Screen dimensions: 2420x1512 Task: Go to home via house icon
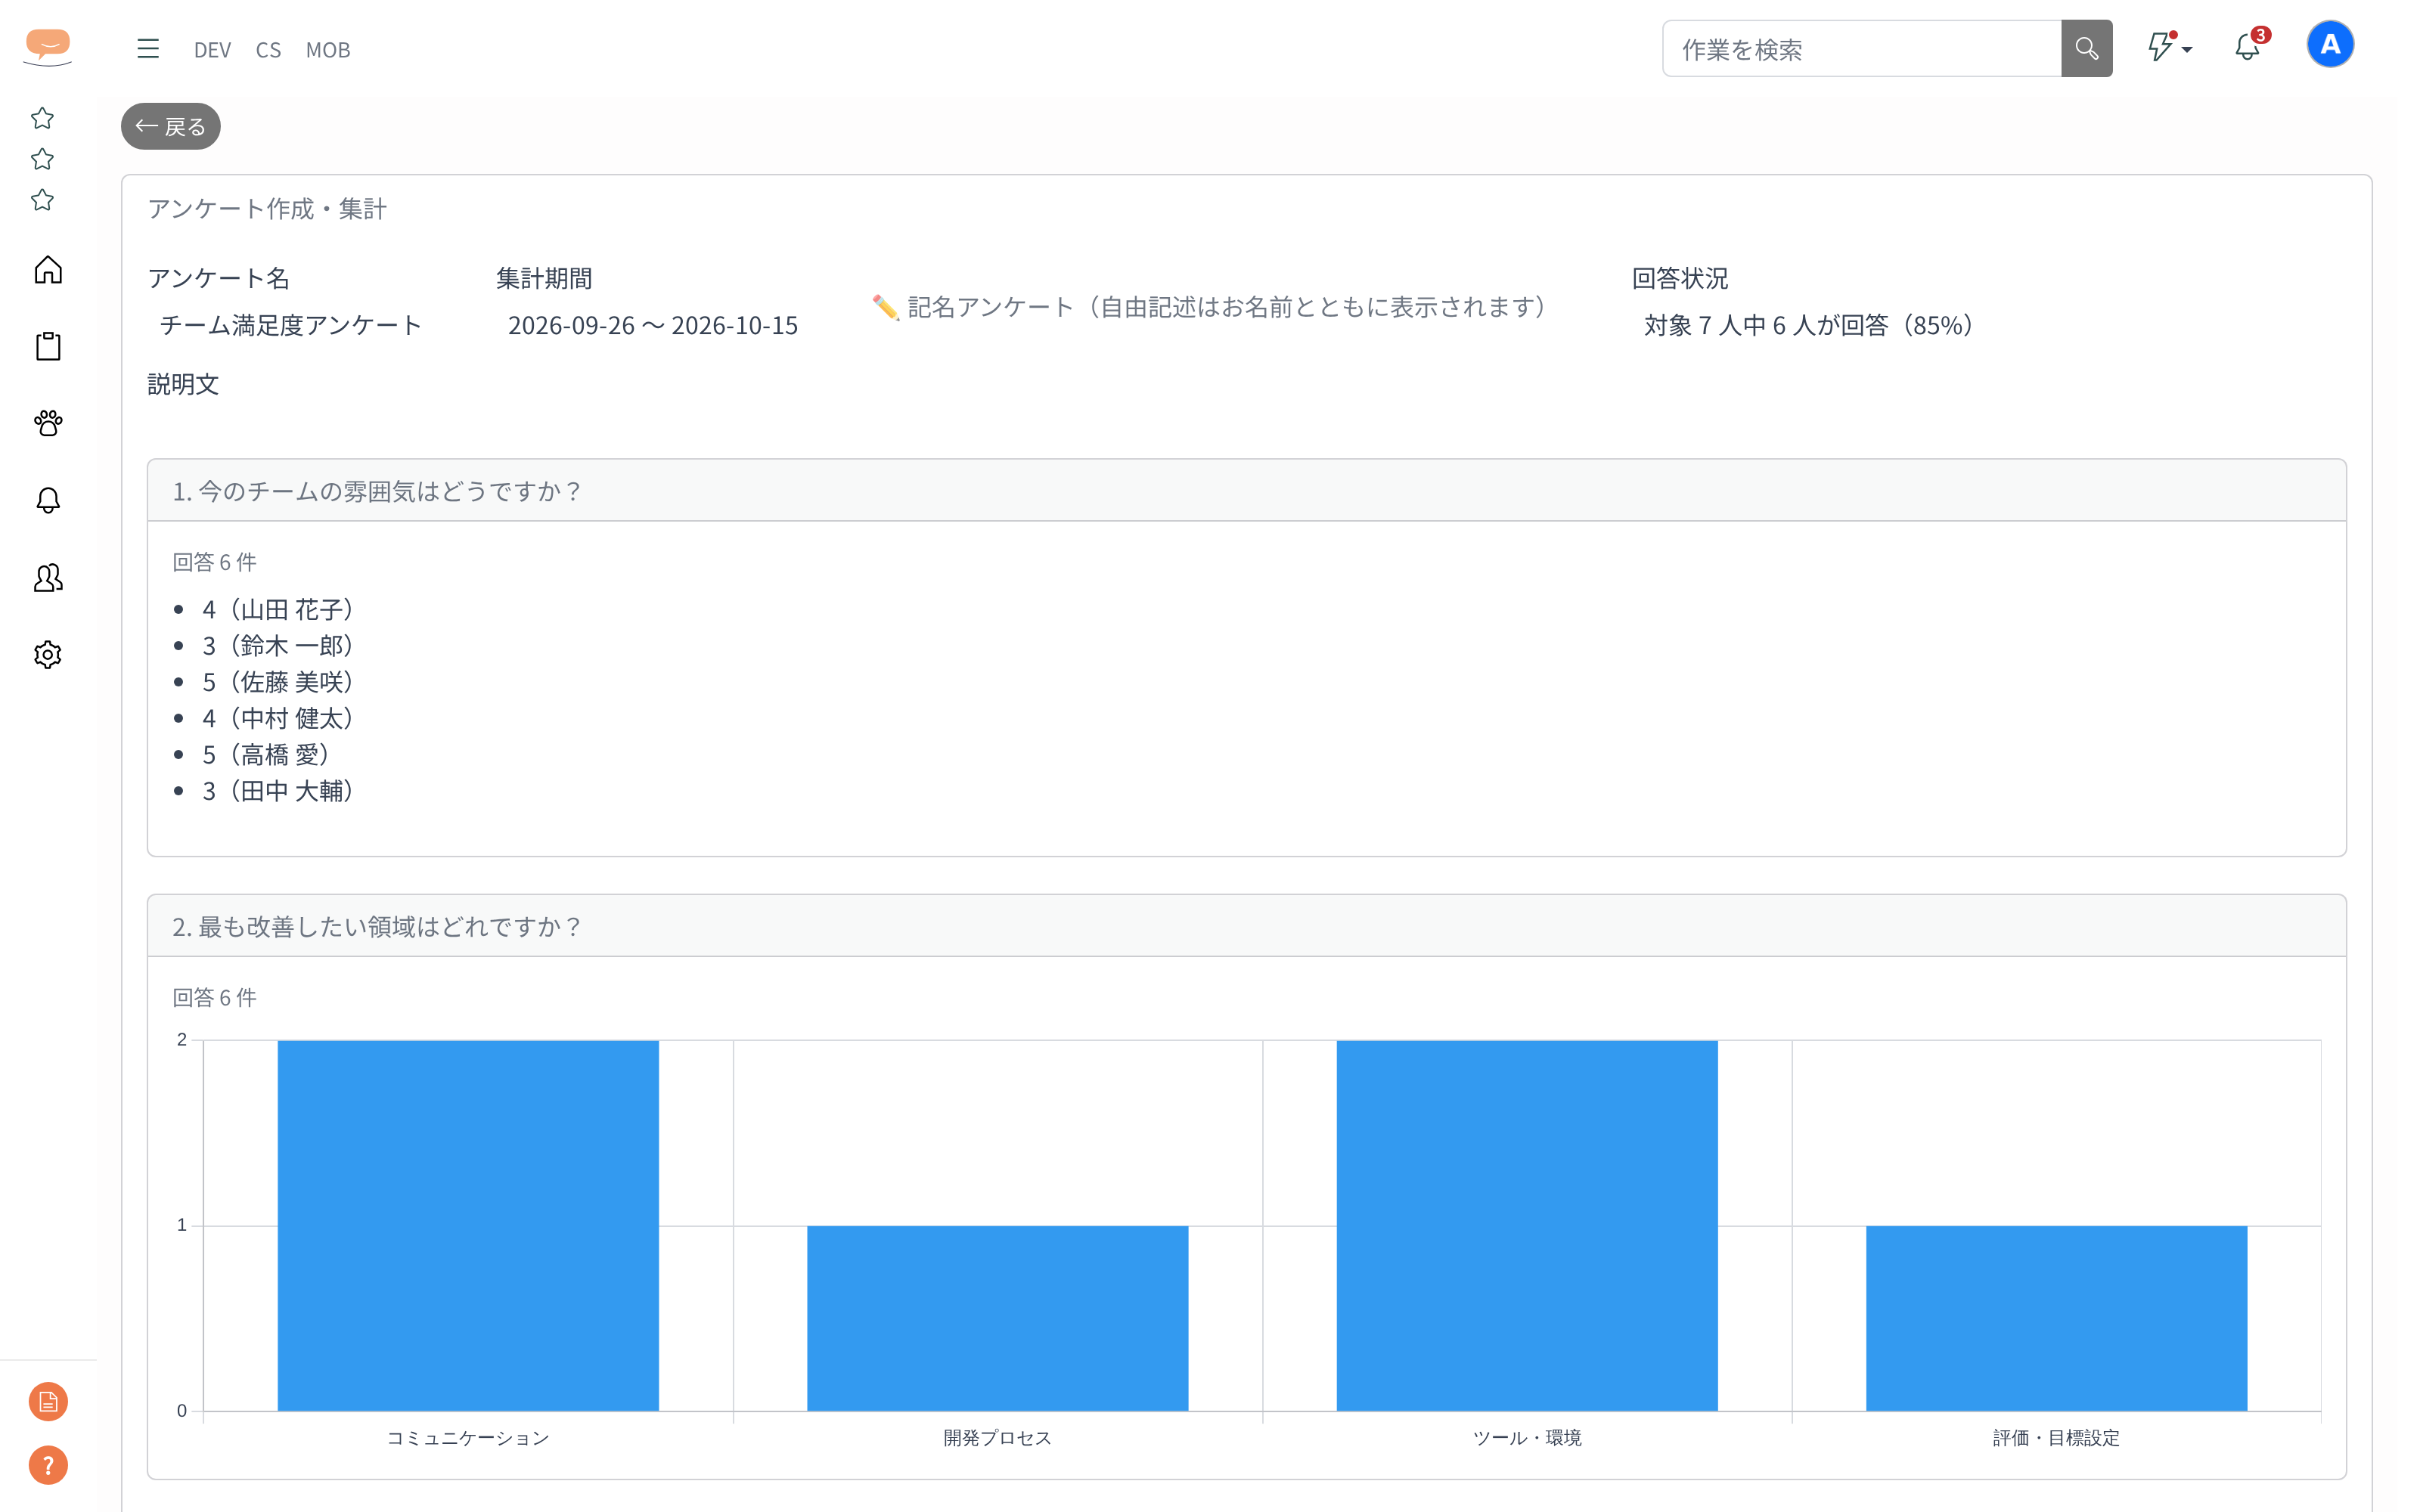[48, 270]
